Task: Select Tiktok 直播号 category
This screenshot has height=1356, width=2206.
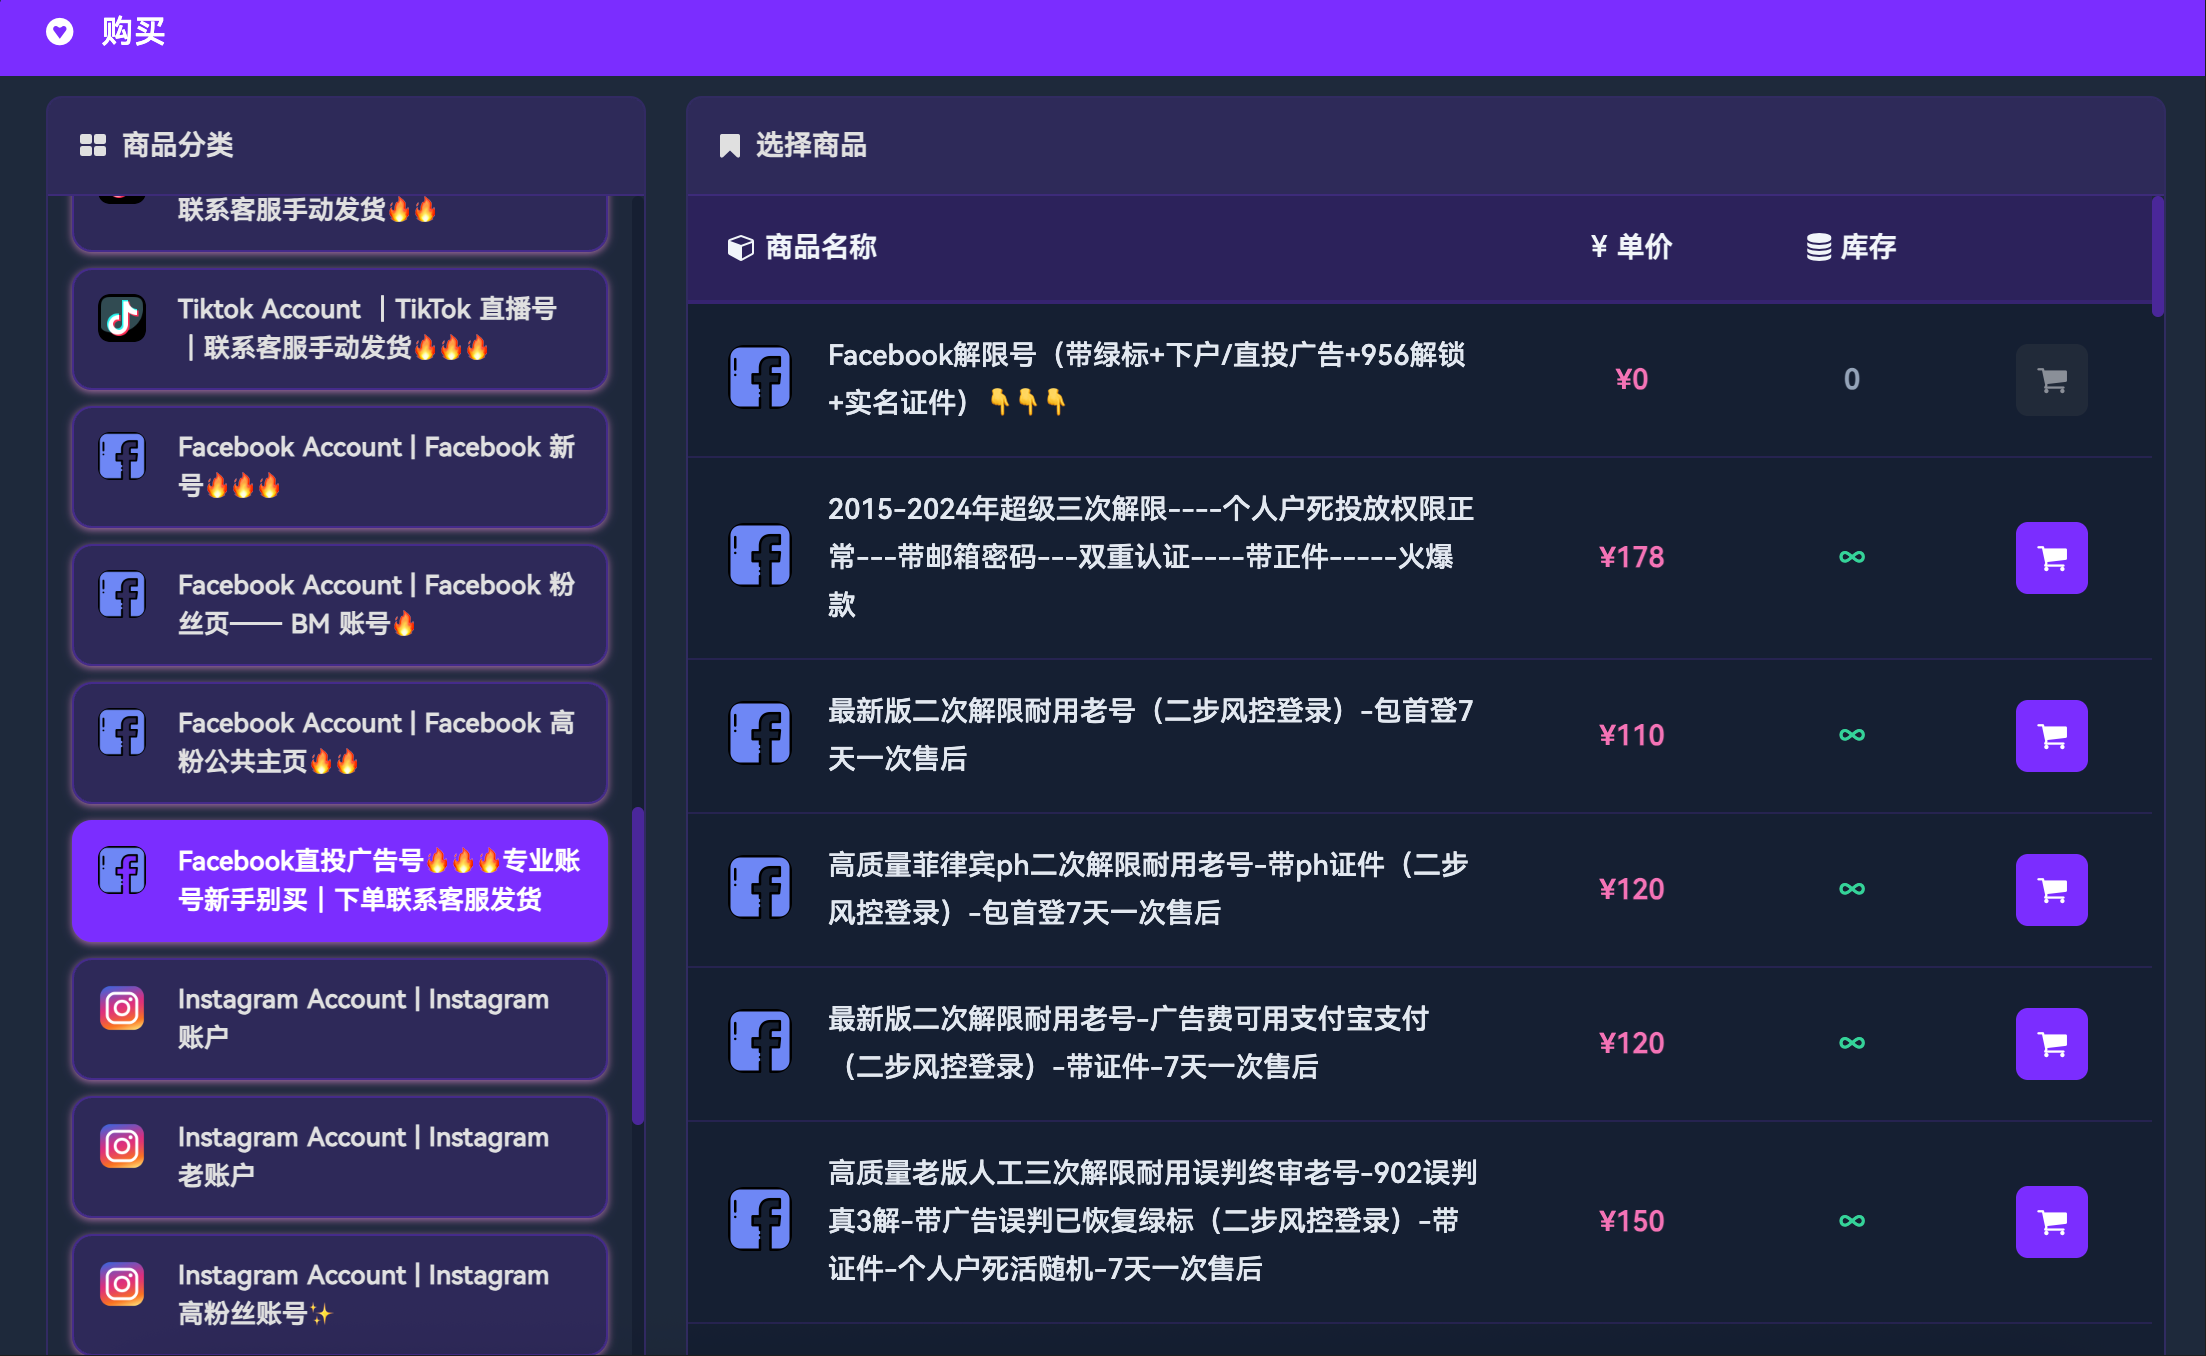Action: [340, 328]
